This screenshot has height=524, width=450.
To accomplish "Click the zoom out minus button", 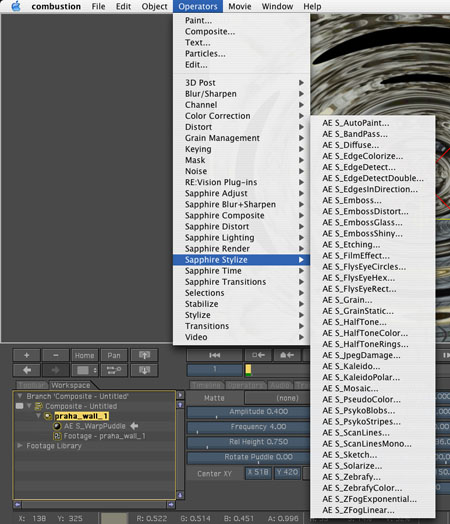I will tap(56, 355).
